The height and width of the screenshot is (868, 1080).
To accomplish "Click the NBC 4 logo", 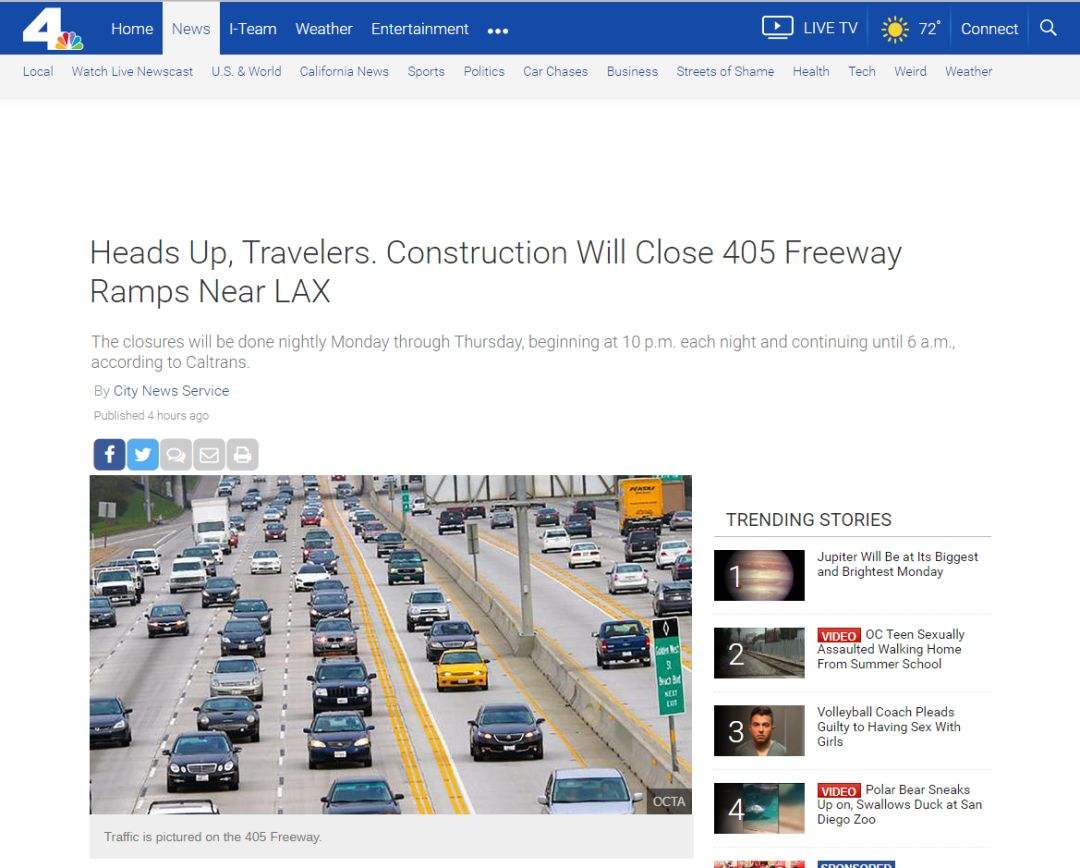I will [x=52, y=29].
